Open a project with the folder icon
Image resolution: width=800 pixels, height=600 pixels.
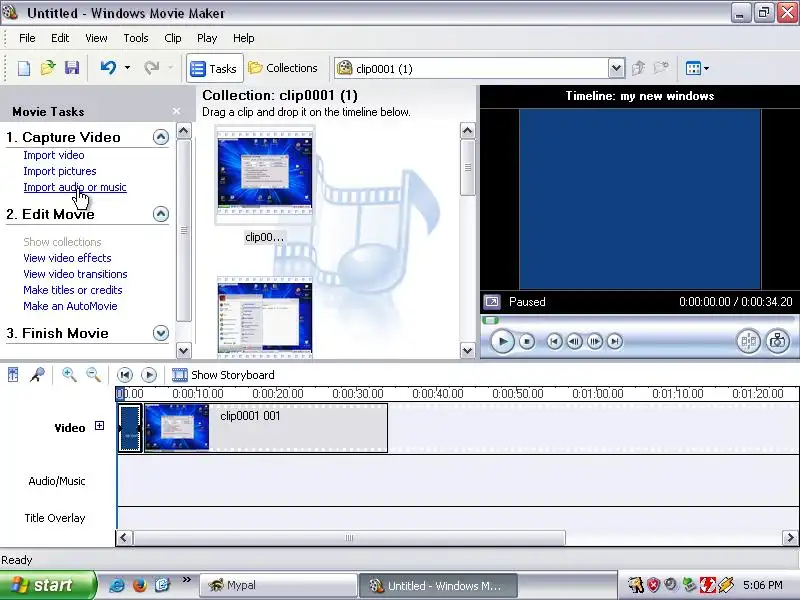pyautogui.click(x=48, y=68)
